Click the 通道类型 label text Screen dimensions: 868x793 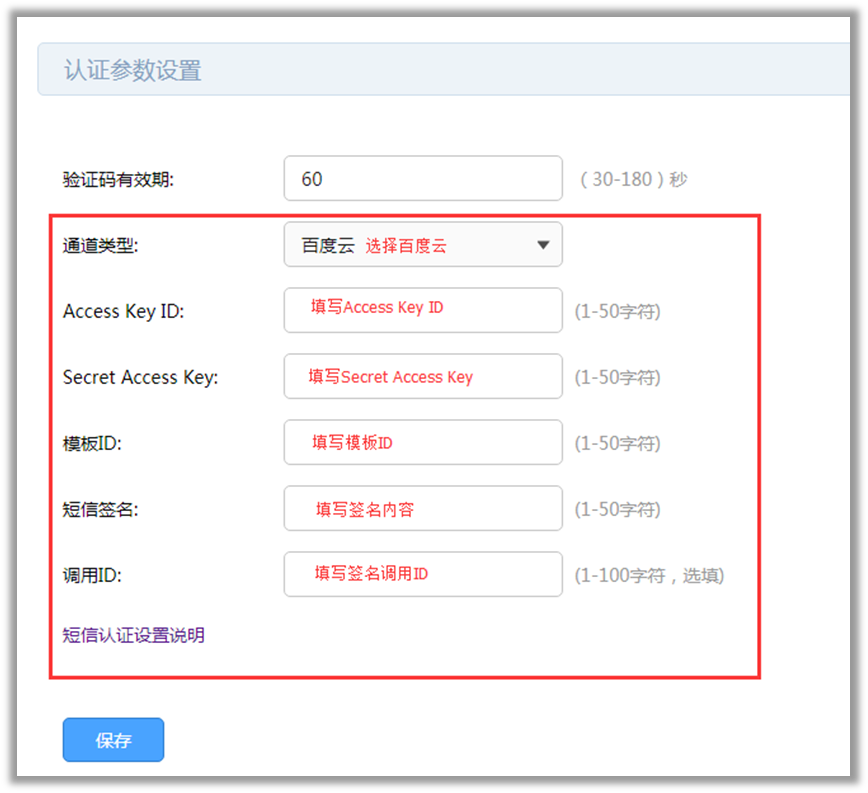pyautogui.click(x=100, y=246)
